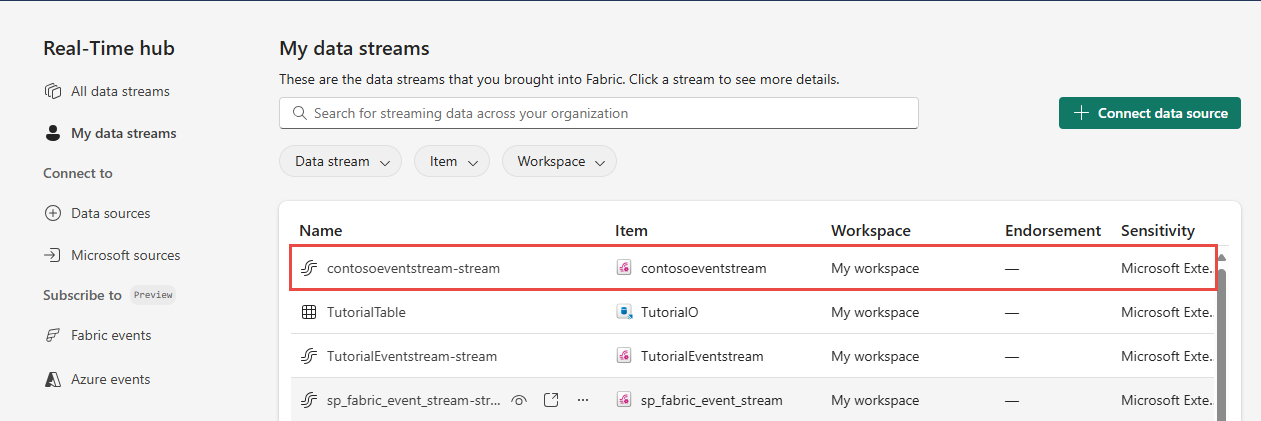Image resolution: width=1261 pixels, height=421 pixels.
Task: Click the Fabric events icon
Action: coord(53,335)
